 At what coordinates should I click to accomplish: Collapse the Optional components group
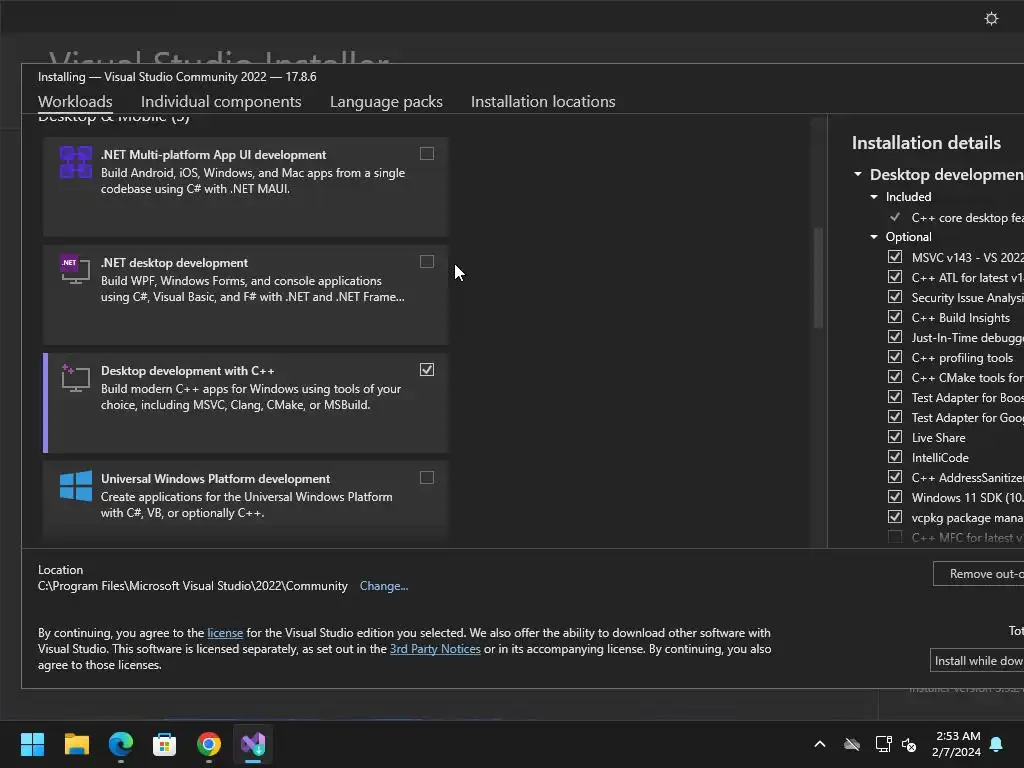pos(874,236)
